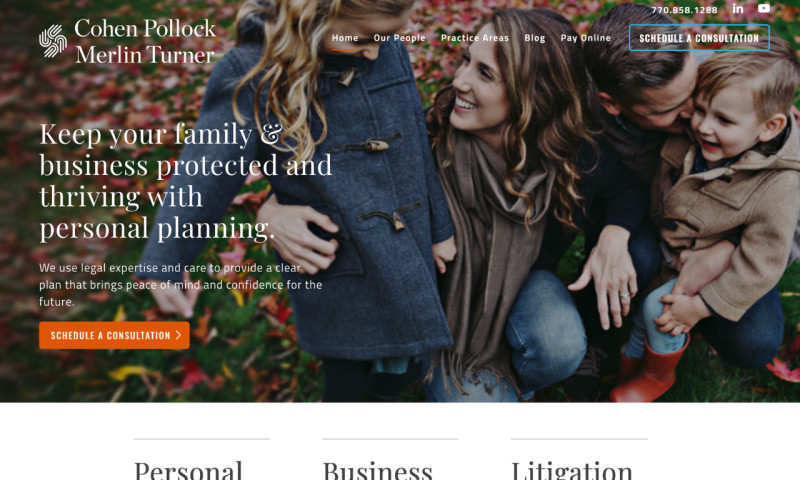Open the YouTube icon link
Image resolution: width=800 pixels, height=480 pixels.
tap(764, 8)
